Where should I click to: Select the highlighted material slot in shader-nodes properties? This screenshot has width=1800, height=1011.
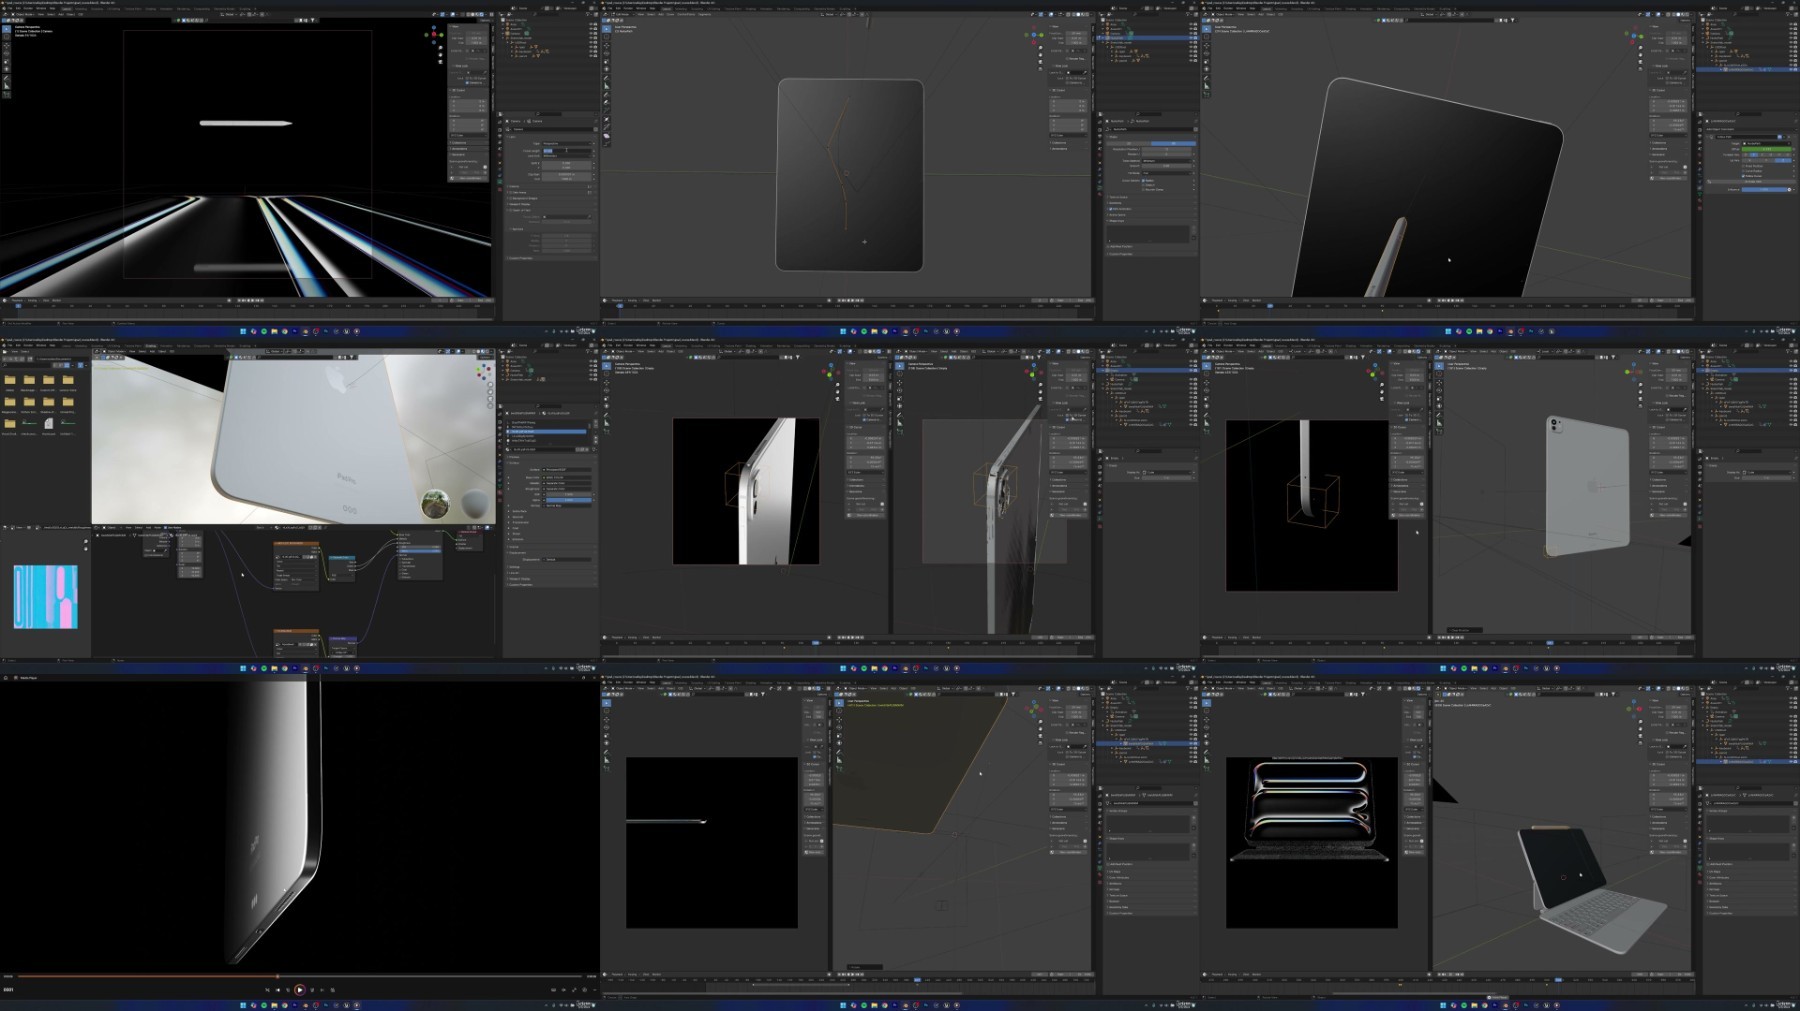tap(547, 432)
